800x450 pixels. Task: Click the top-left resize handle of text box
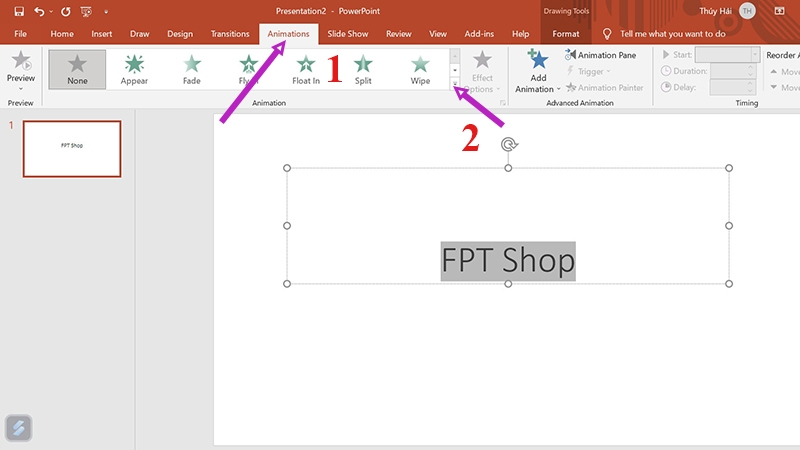287,168
